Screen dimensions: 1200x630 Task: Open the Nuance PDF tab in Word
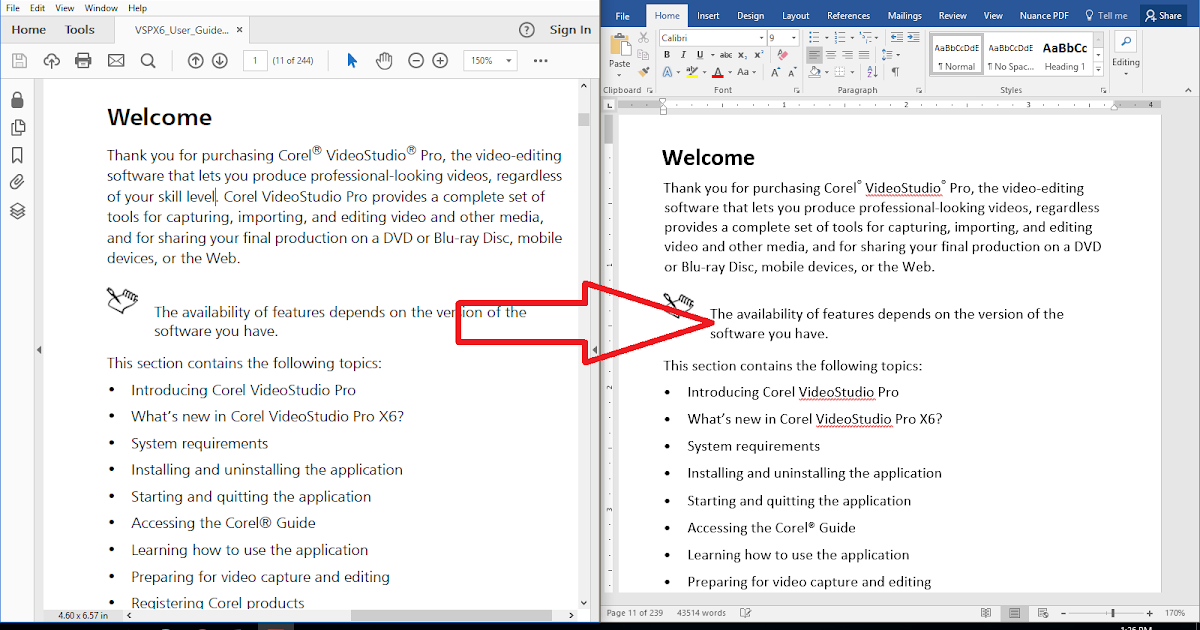[x=1045, y=16]
